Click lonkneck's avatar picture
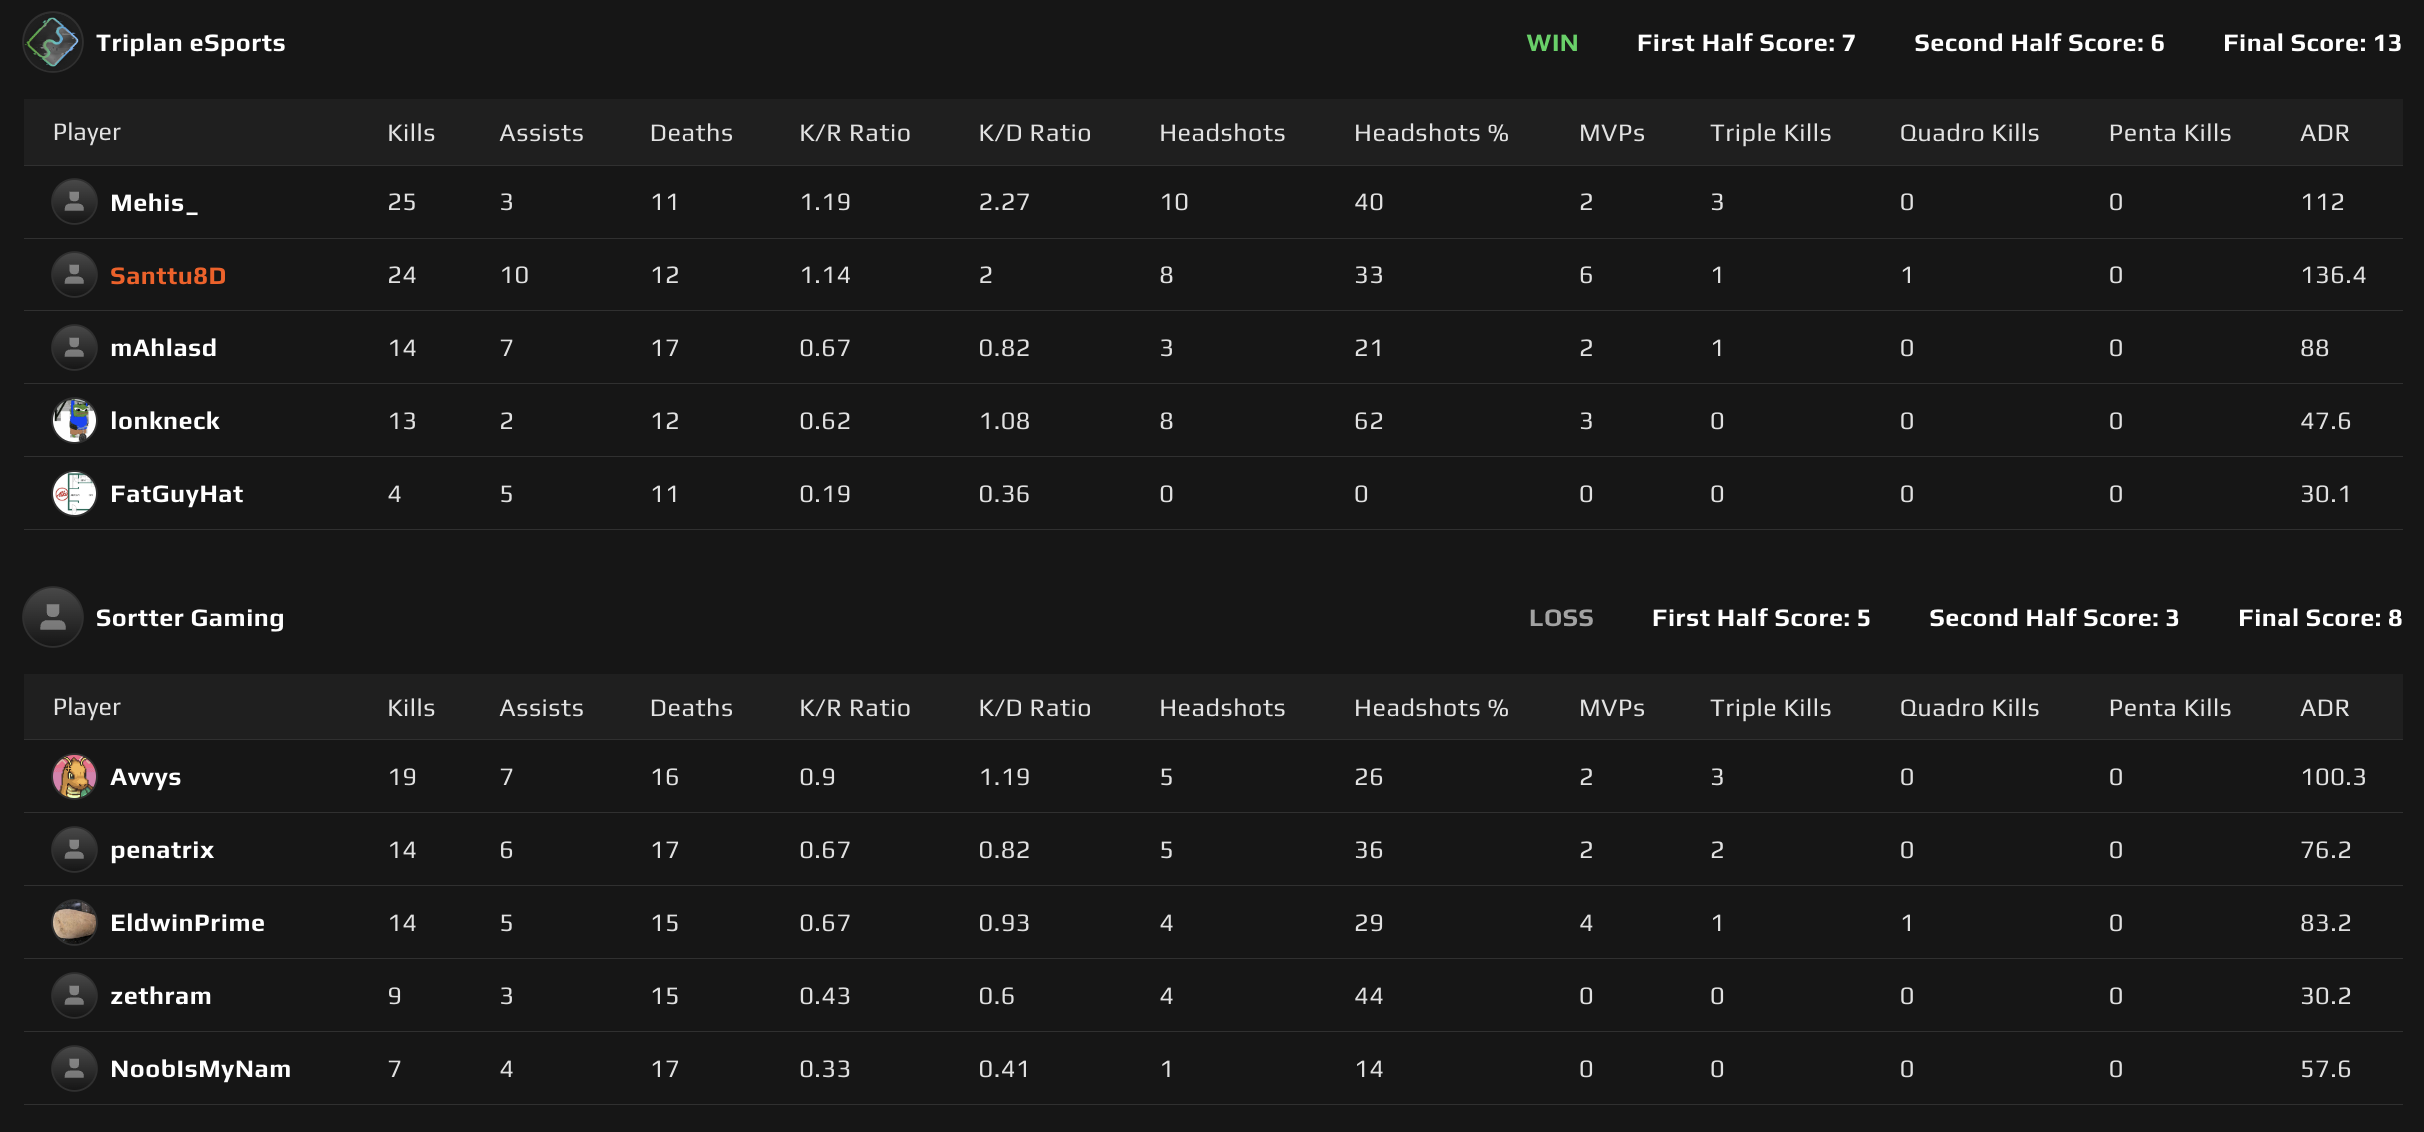The height and width of the screenshot is (1132, 2424). 74,420
